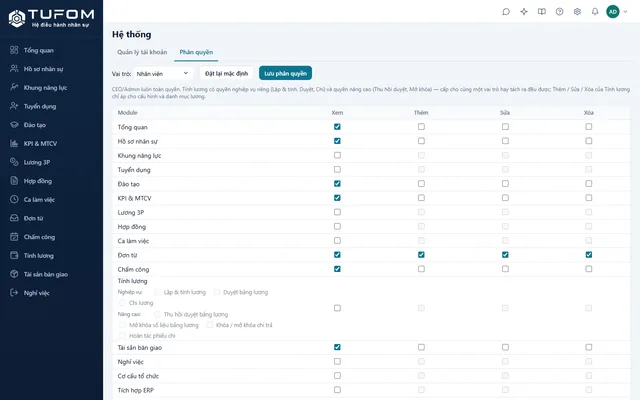Click the AD user avatar

pos(613,12)
